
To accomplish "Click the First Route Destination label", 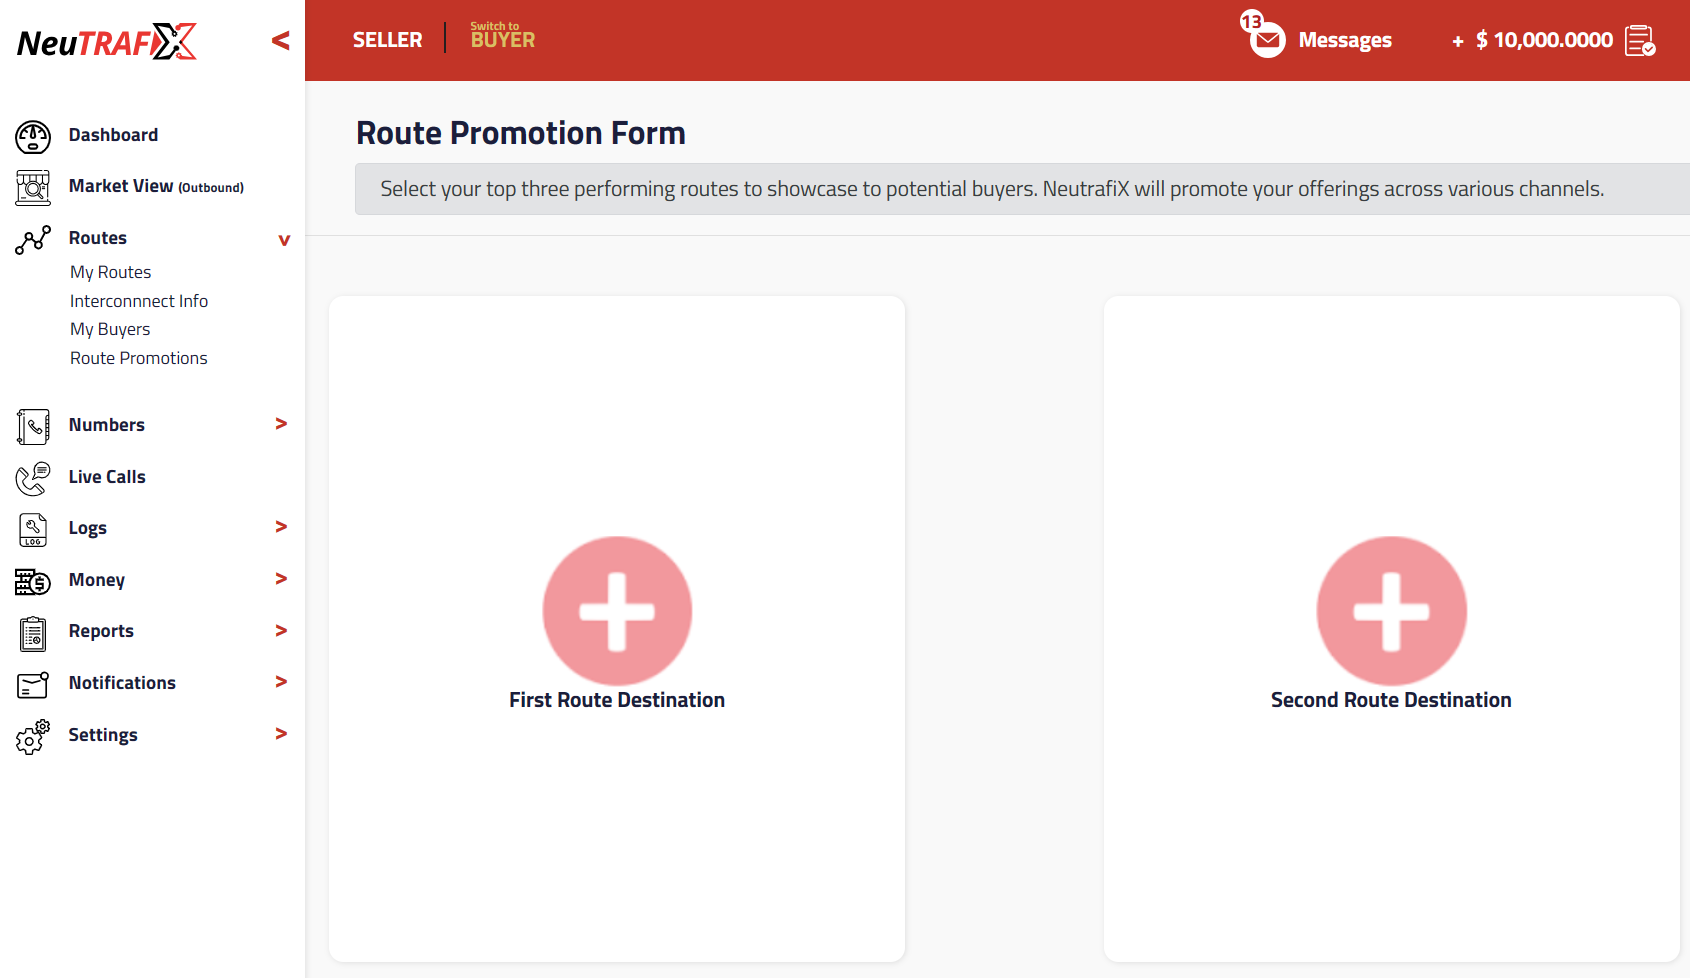I will [x=617, y=700].
